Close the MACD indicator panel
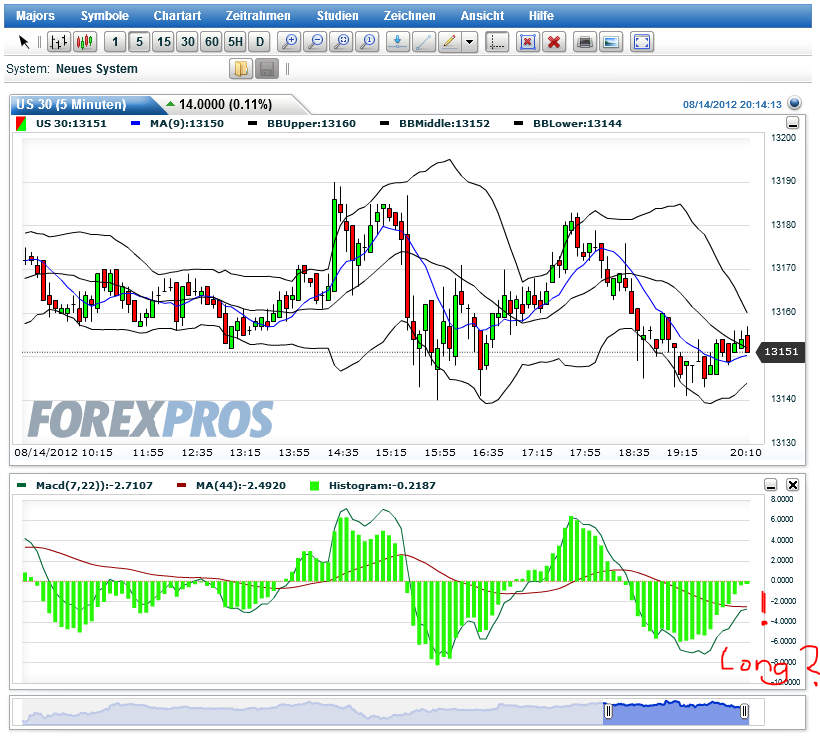This screenshot has height=742, width=820. 793,485
